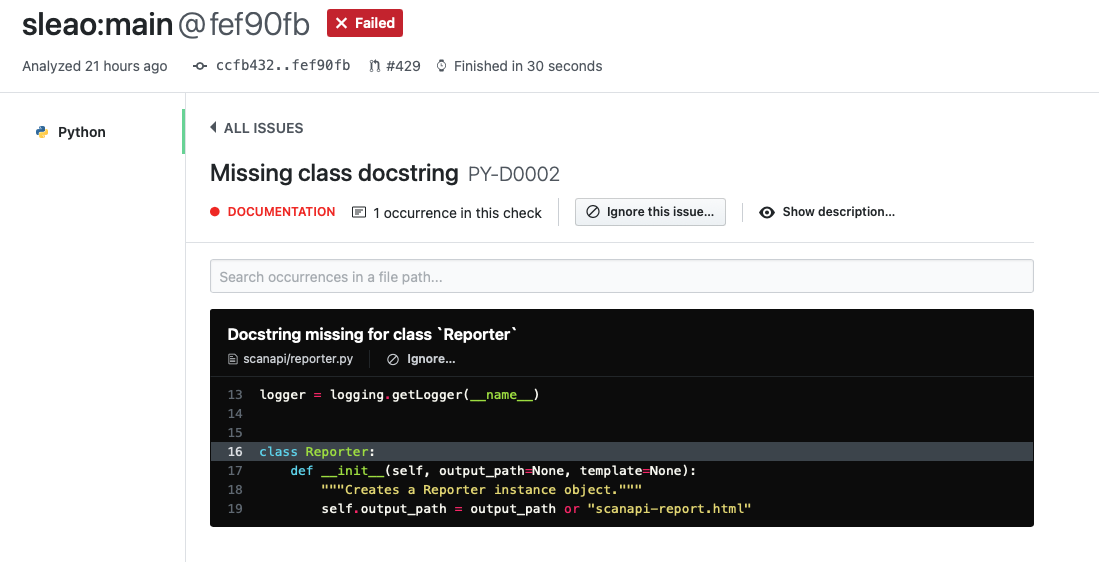
Task: Click the eye icon beside Show description
Action: (x=767, y=212)
